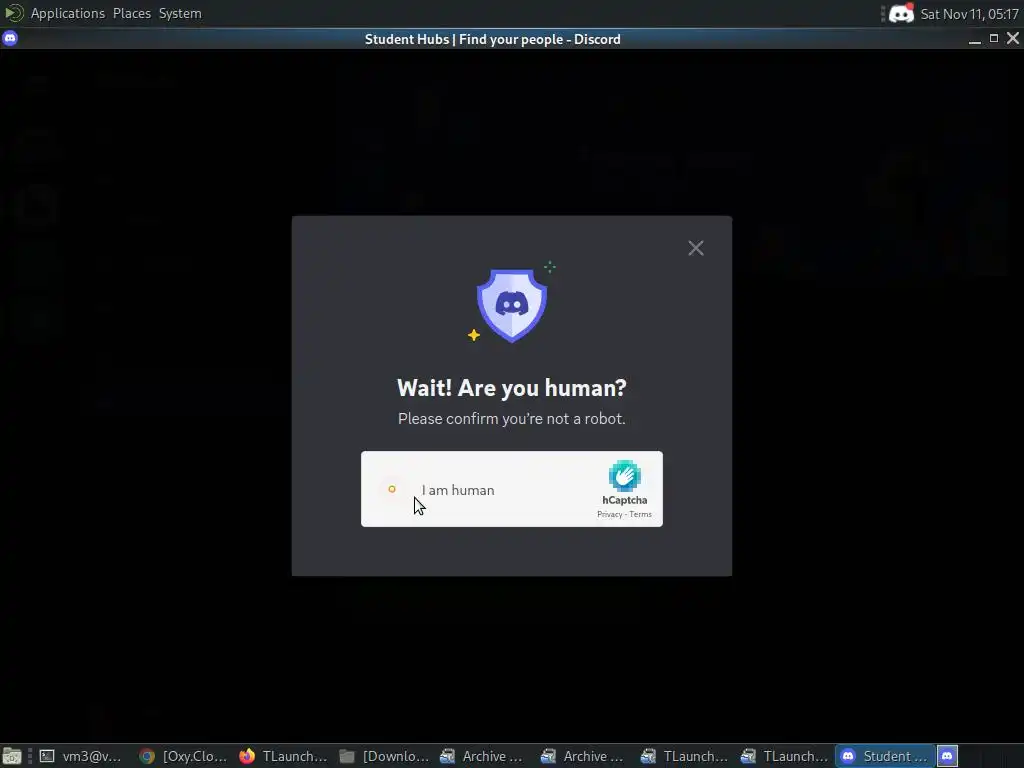
Task: Close the Discord window
Action: pos(1013,39)
